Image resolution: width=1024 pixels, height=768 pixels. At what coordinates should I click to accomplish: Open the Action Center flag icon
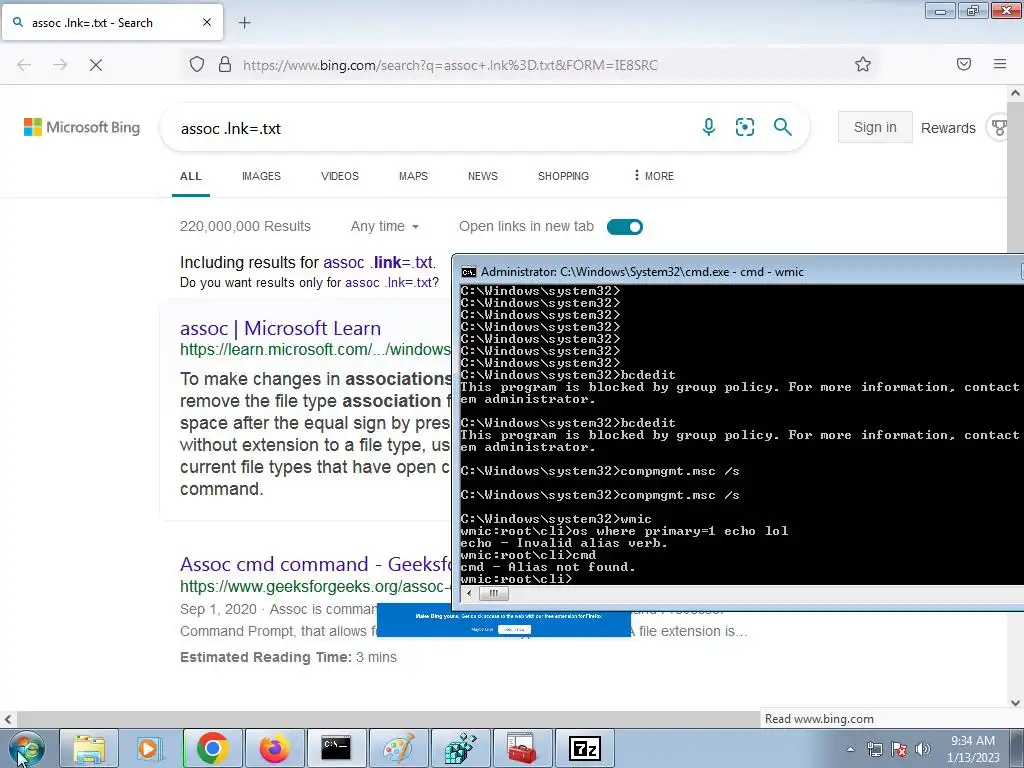click(899, 749)
